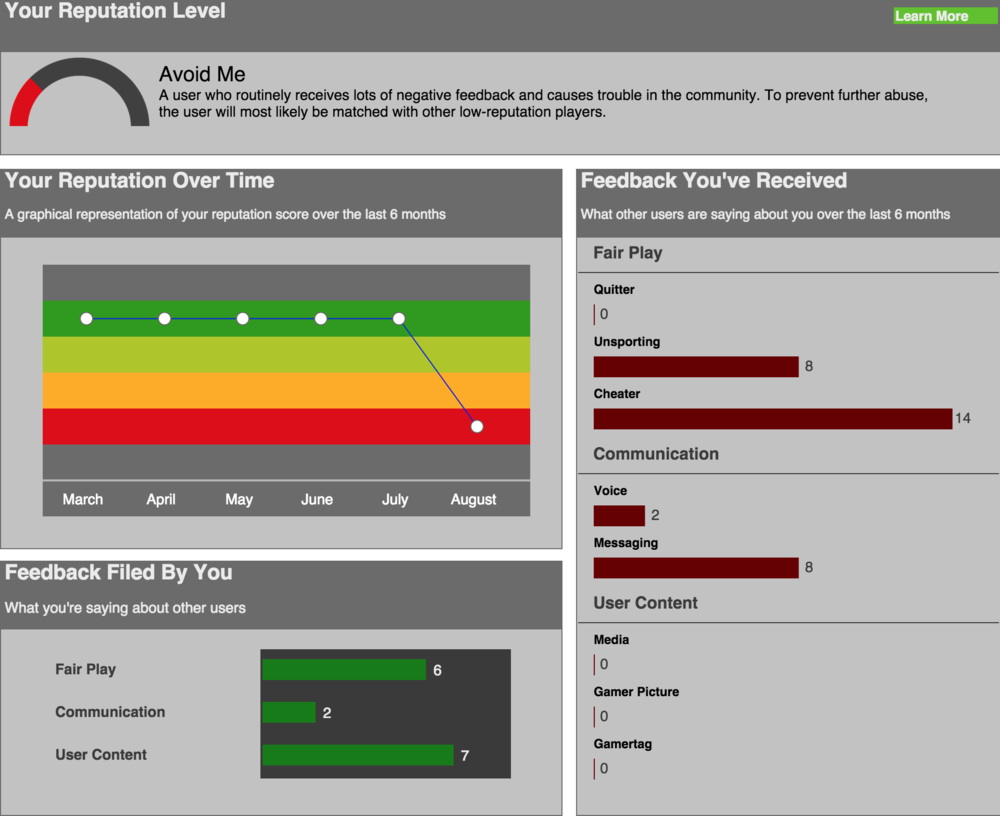This screenshot has height=816, width=1000.
Task: Click the Unsporting feedback bar
Action: point(696,367)
